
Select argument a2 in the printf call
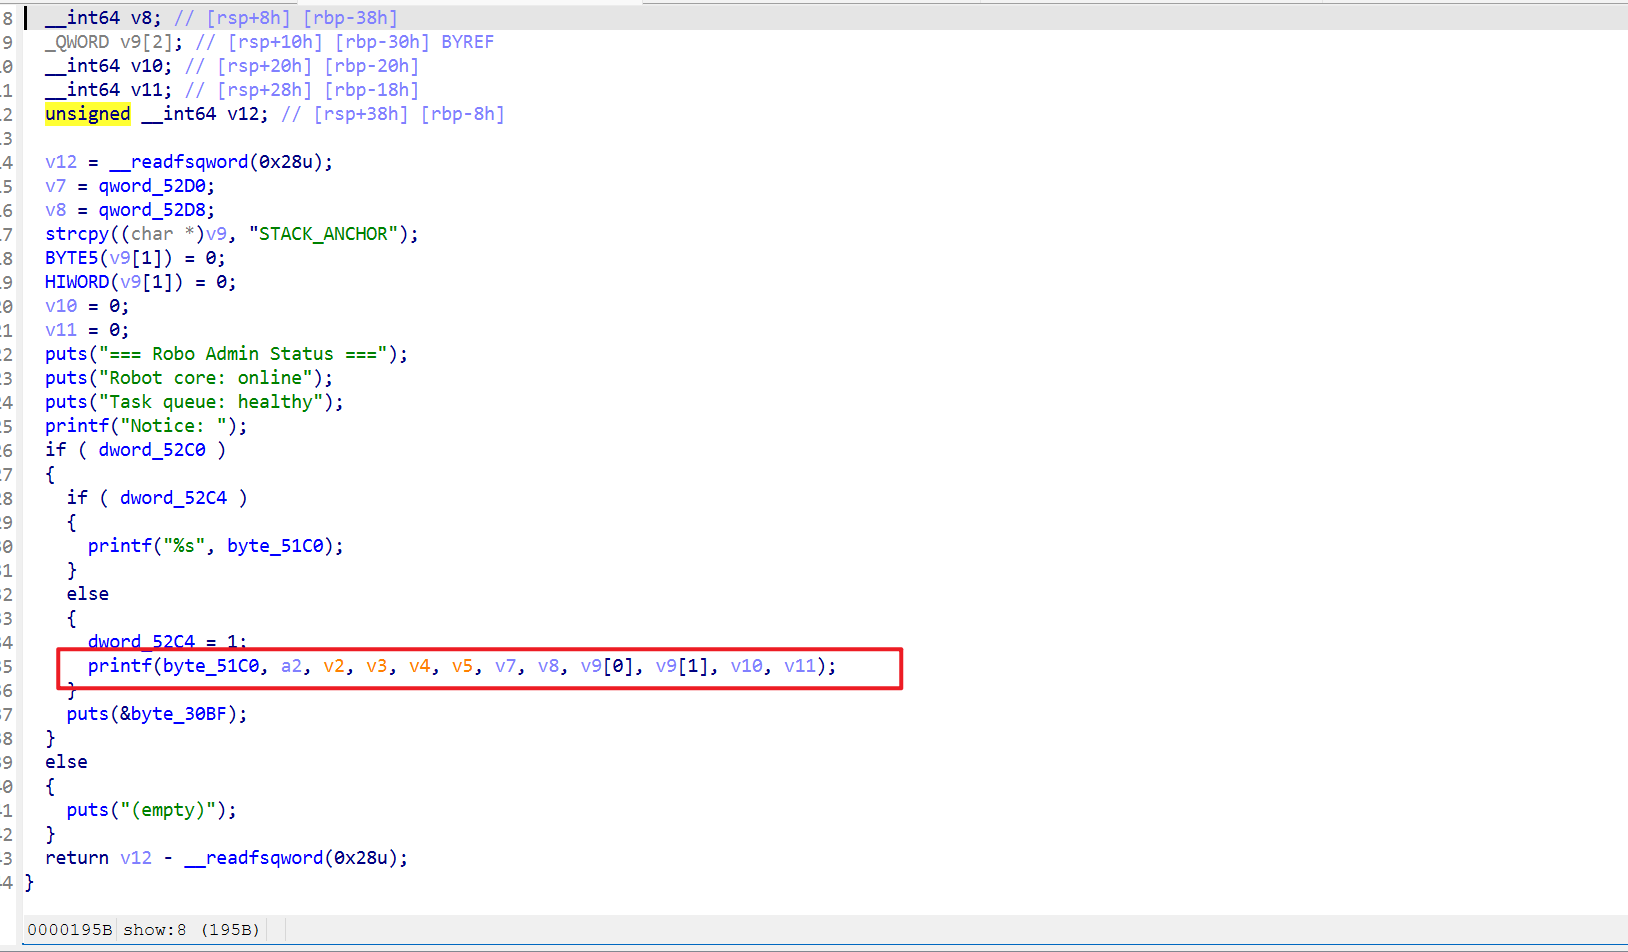tap(291, 666)
